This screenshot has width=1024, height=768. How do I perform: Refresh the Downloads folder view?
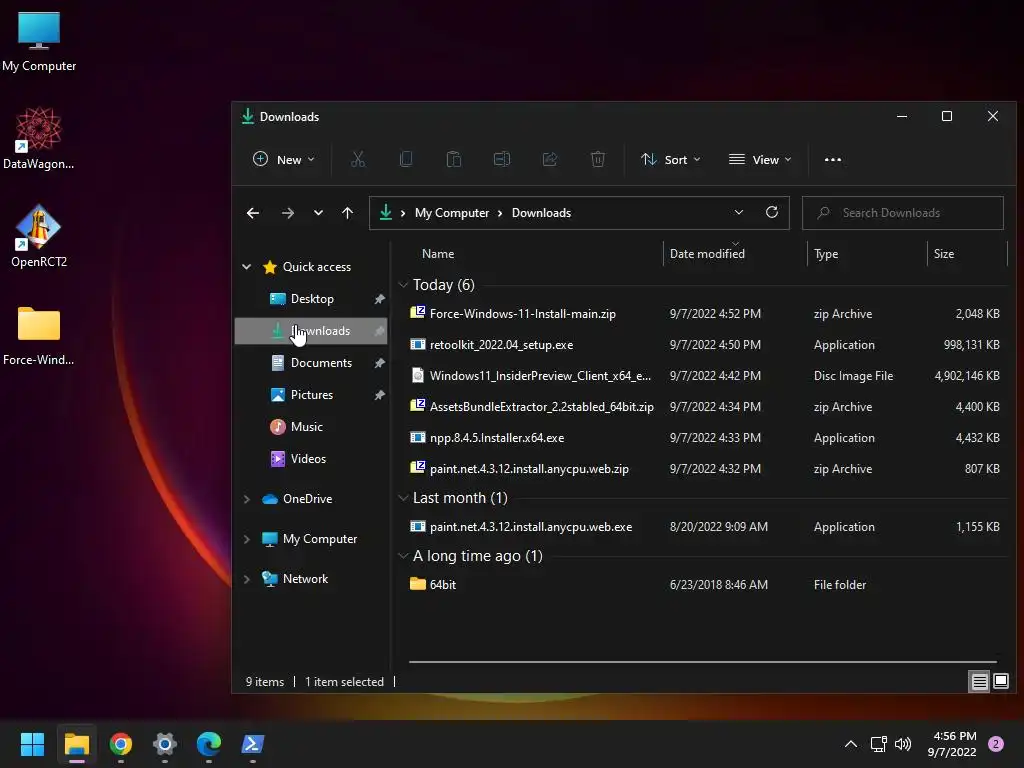772,212
